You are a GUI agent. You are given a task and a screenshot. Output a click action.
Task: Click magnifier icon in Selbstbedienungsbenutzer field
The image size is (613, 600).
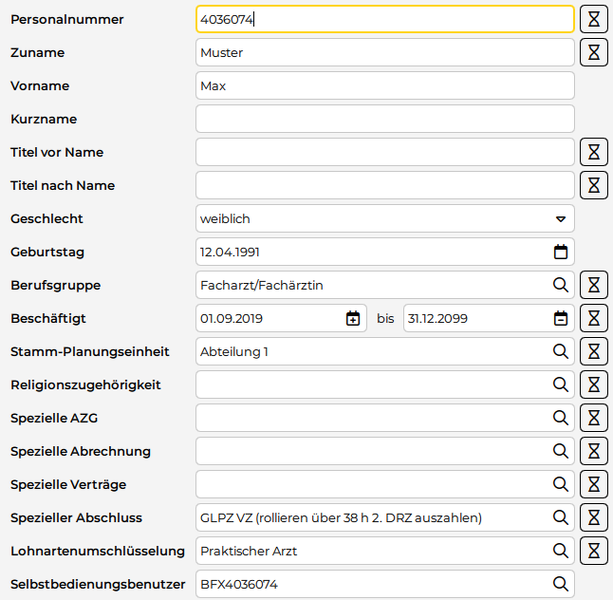point(560,584)
